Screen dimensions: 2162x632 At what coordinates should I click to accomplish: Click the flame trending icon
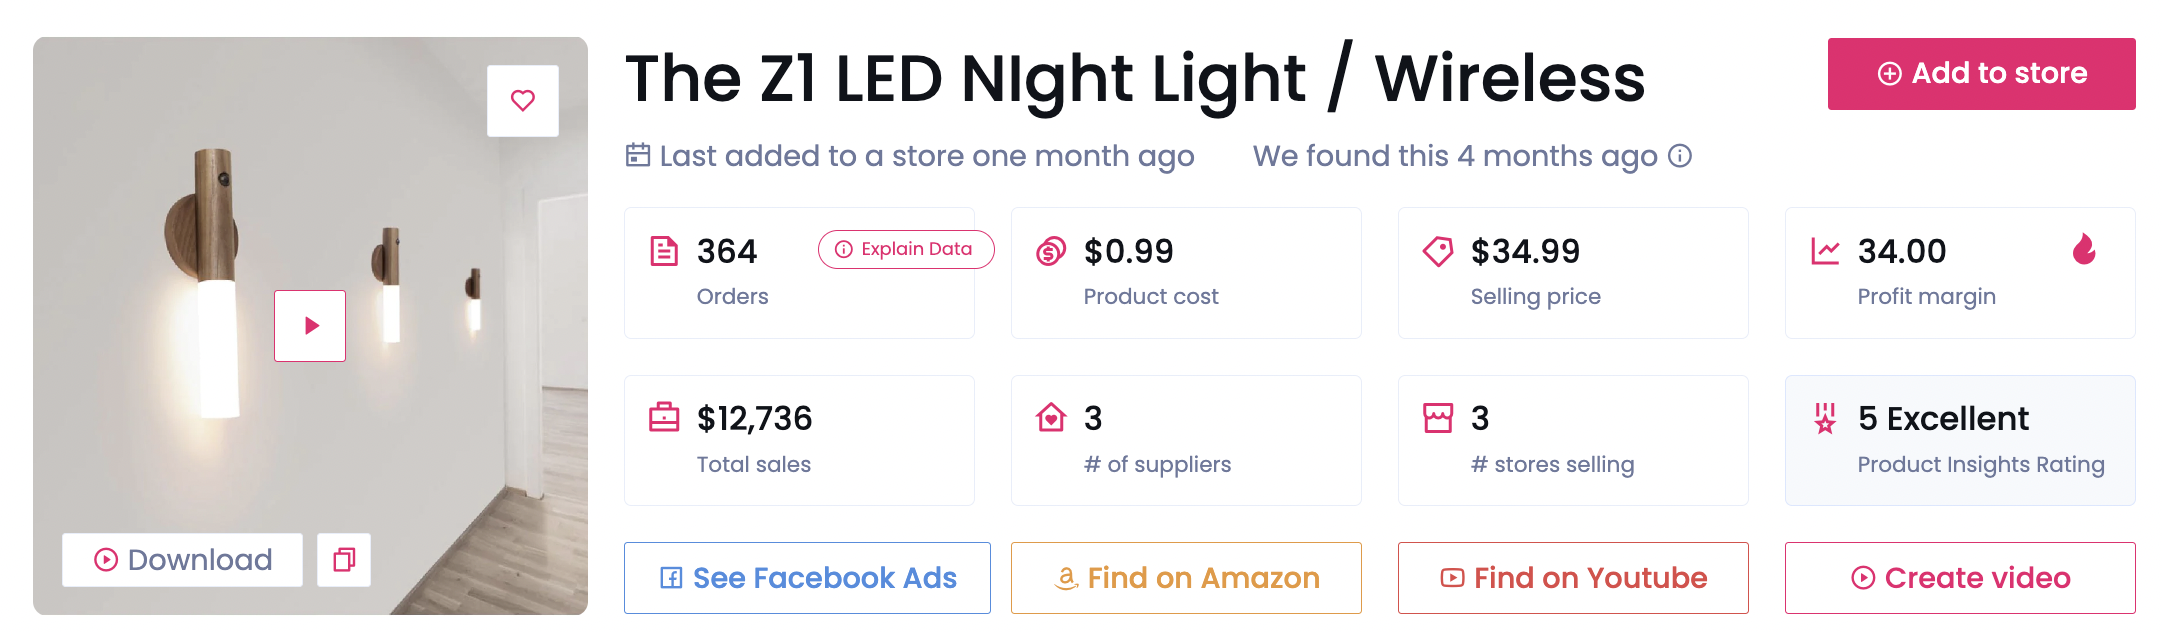point(2084,249)
